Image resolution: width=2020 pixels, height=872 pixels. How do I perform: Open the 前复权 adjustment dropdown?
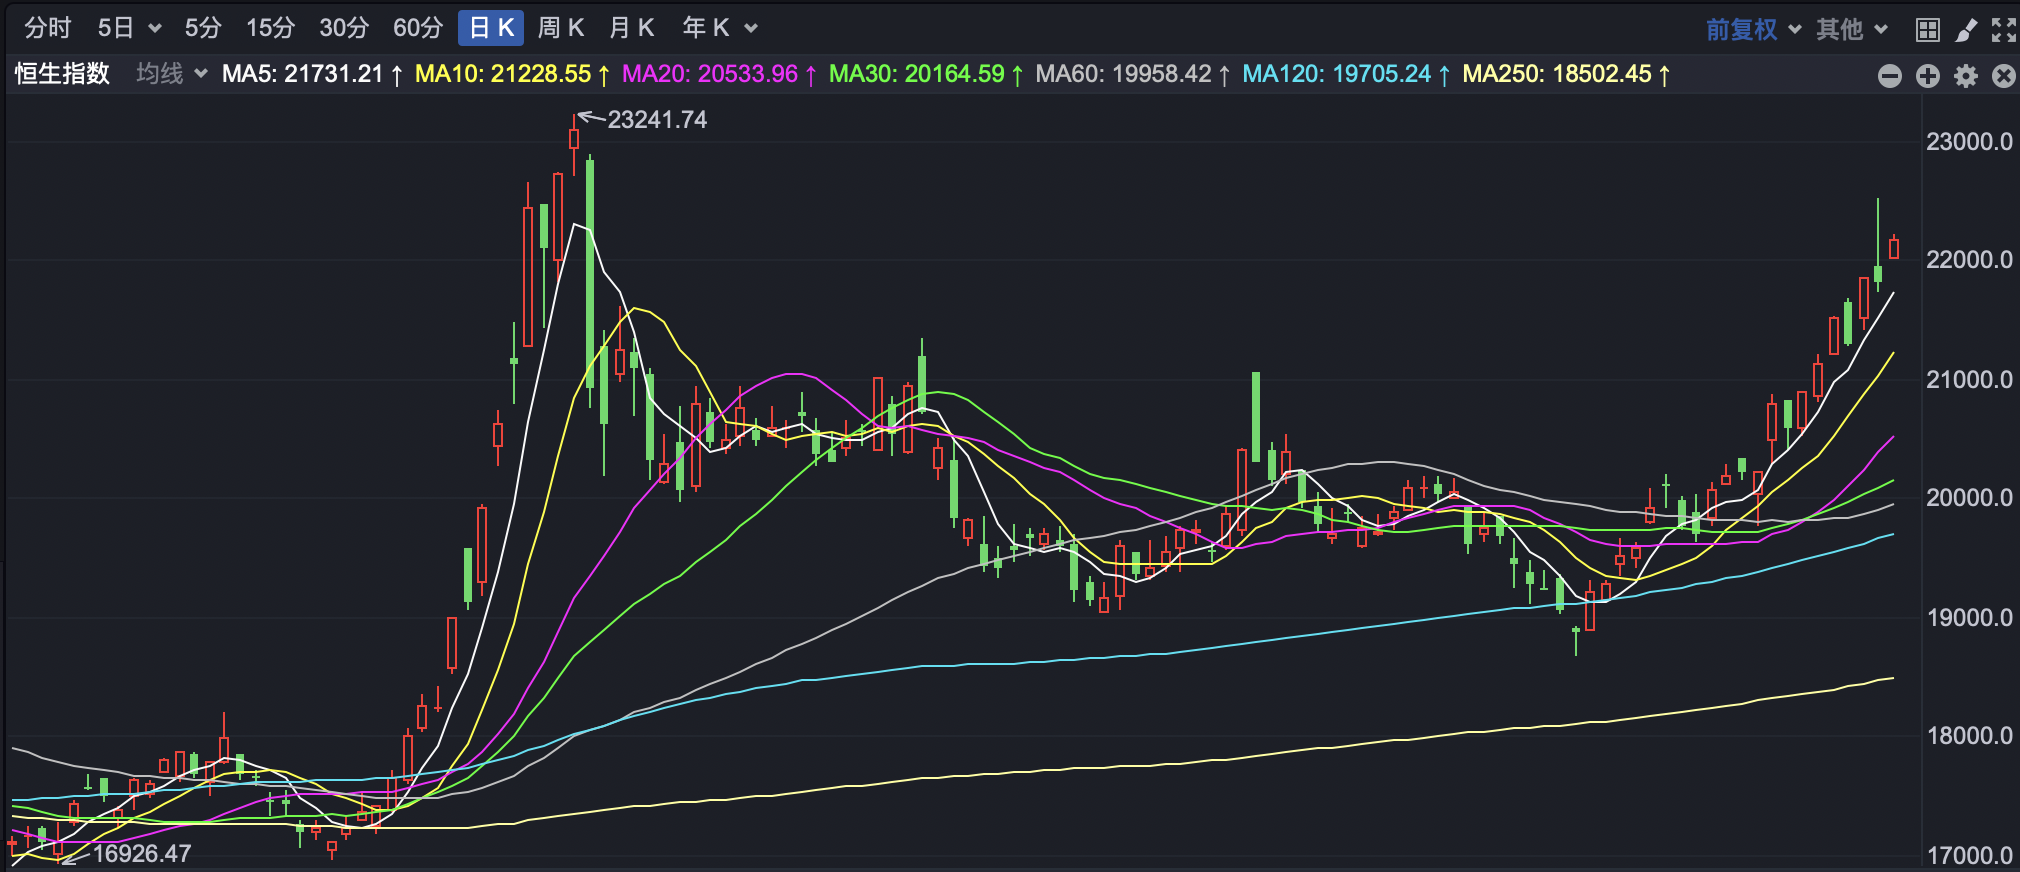[x=1752, y=29]
